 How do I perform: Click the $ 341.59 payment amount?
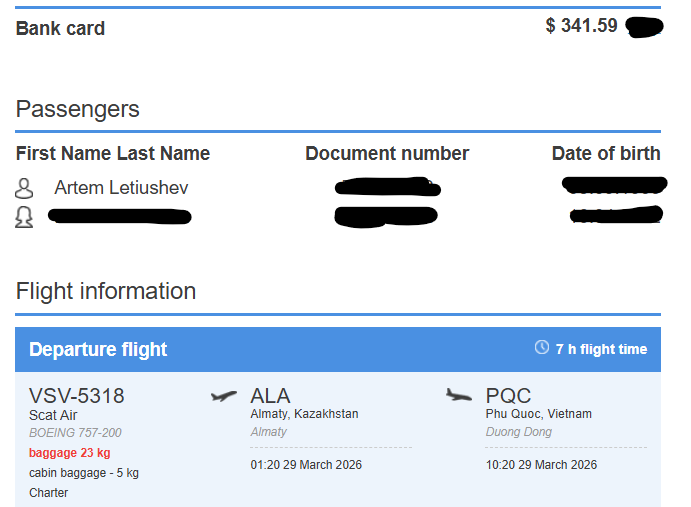point(581,26)
